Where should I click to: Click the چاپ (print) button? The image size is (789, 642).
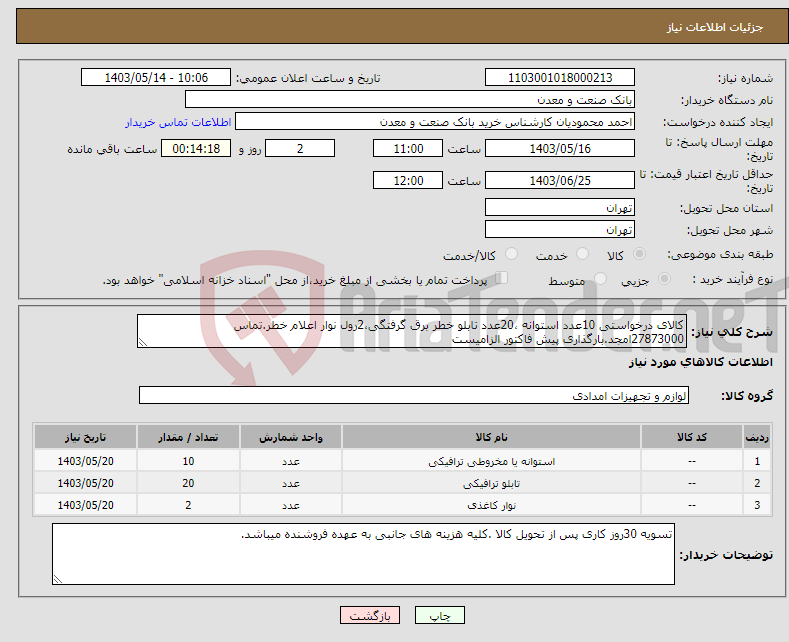439,615
